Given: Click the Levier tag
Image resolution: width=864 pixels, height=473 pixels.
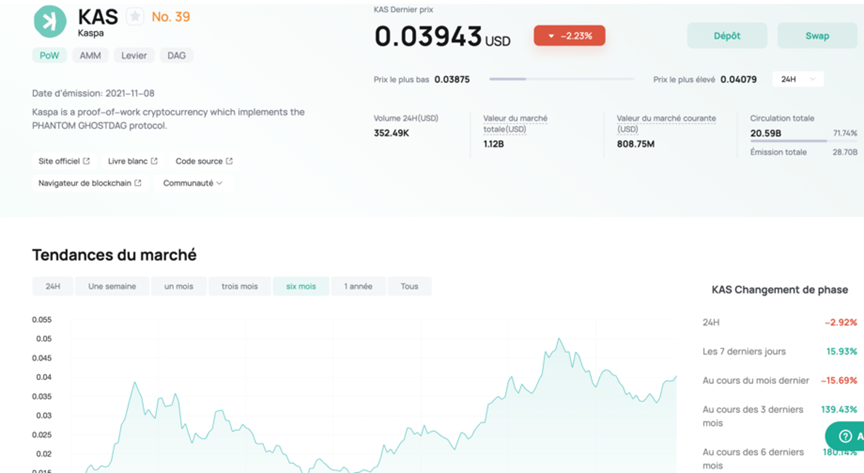Looking at the screenshot, I should [134, 56].
